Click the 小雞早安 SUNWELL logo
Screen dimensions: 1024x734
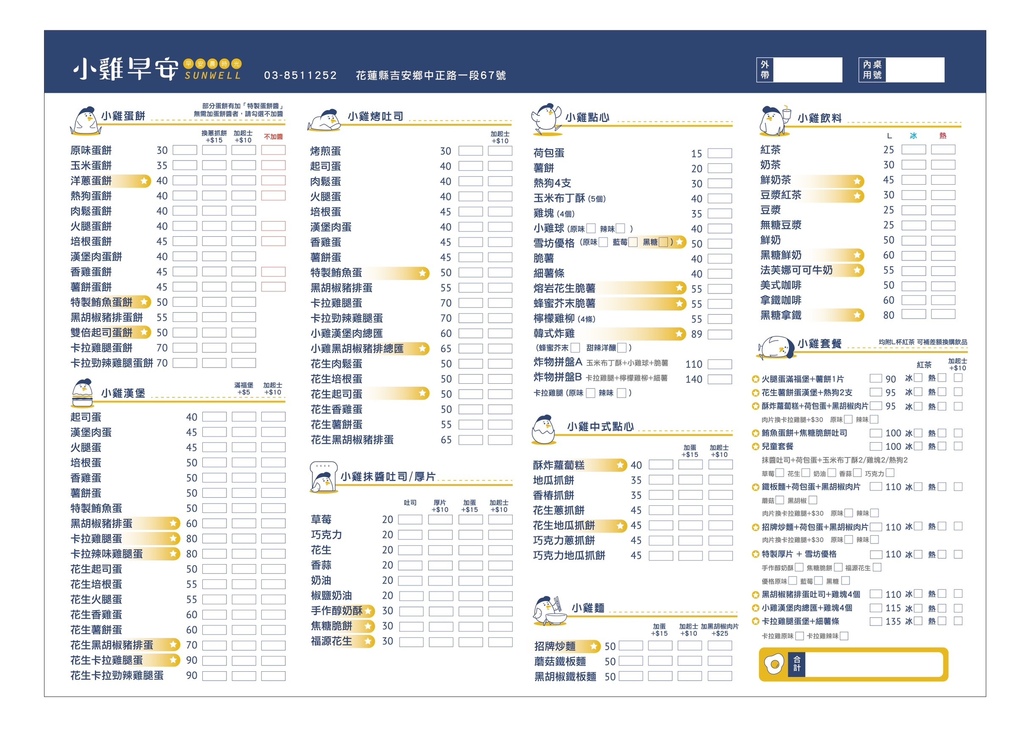coord(157,69)
